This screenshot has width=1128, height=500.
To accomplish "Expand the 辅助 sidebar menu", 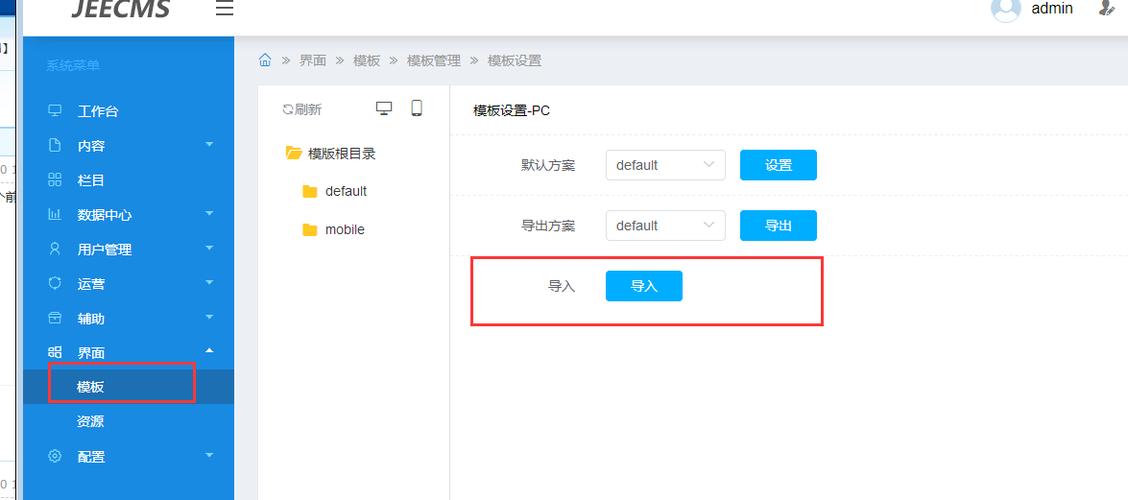I will pyautogui.click(x=129, y=319).
